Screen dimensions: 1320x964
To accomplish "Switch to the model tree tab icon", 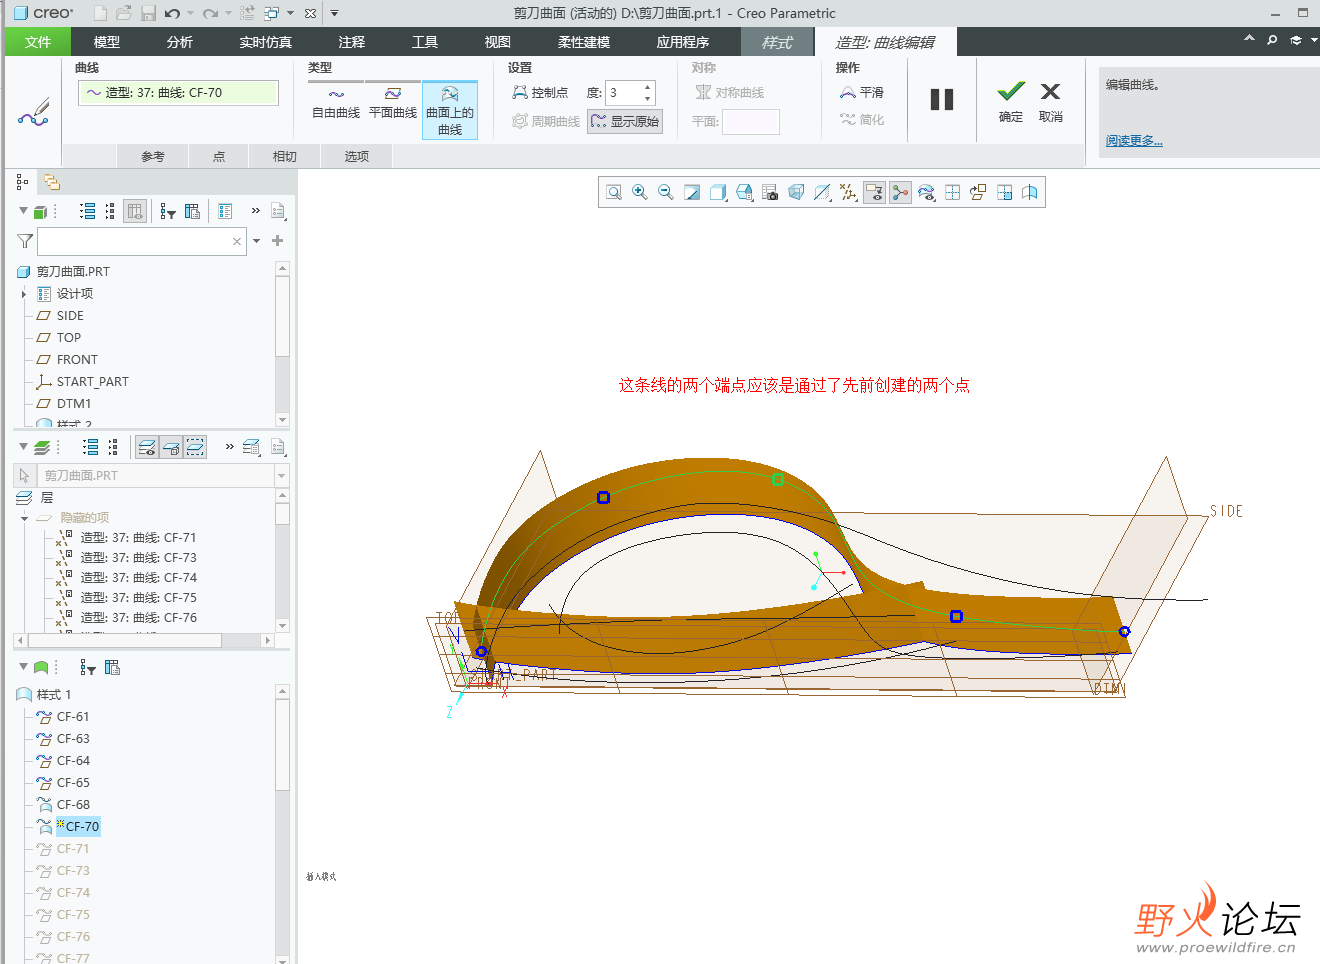I will tap(22, 182).
